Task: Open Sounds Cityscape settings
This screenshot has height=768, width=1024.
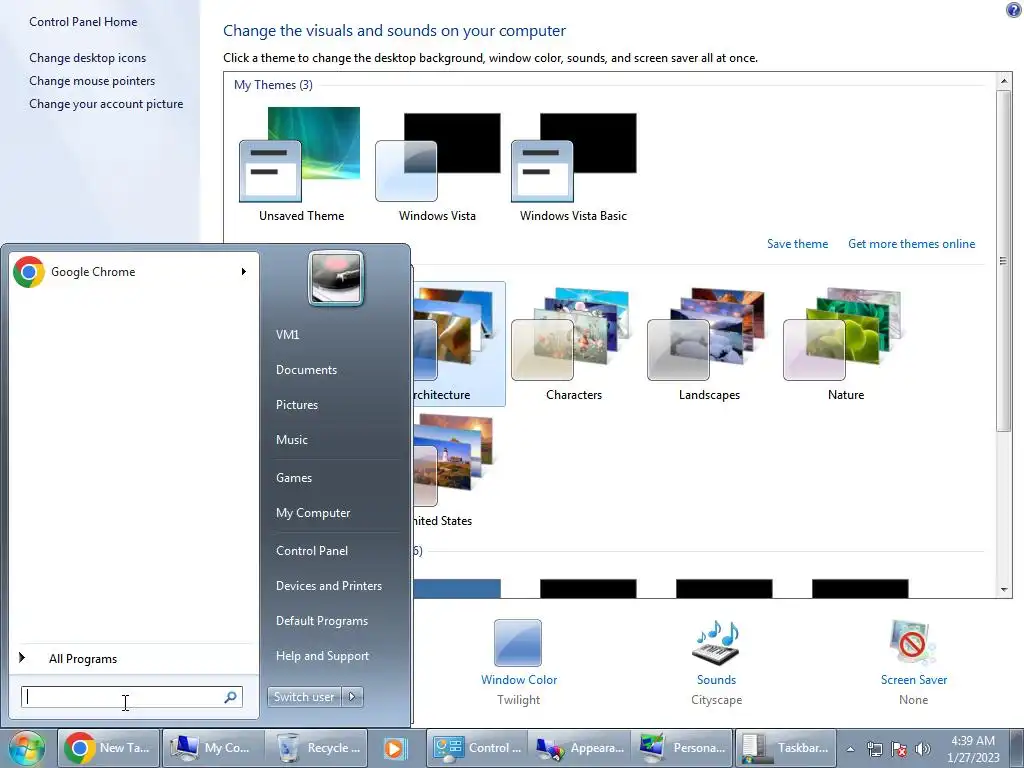Action: [x=716, y=662]
